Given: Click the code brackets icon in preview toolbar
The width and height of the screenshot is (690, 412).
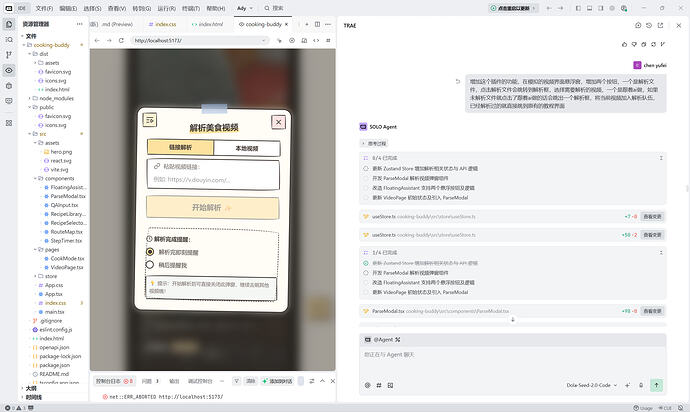Looking at the screenshot, I should click(x=316, y=40).
